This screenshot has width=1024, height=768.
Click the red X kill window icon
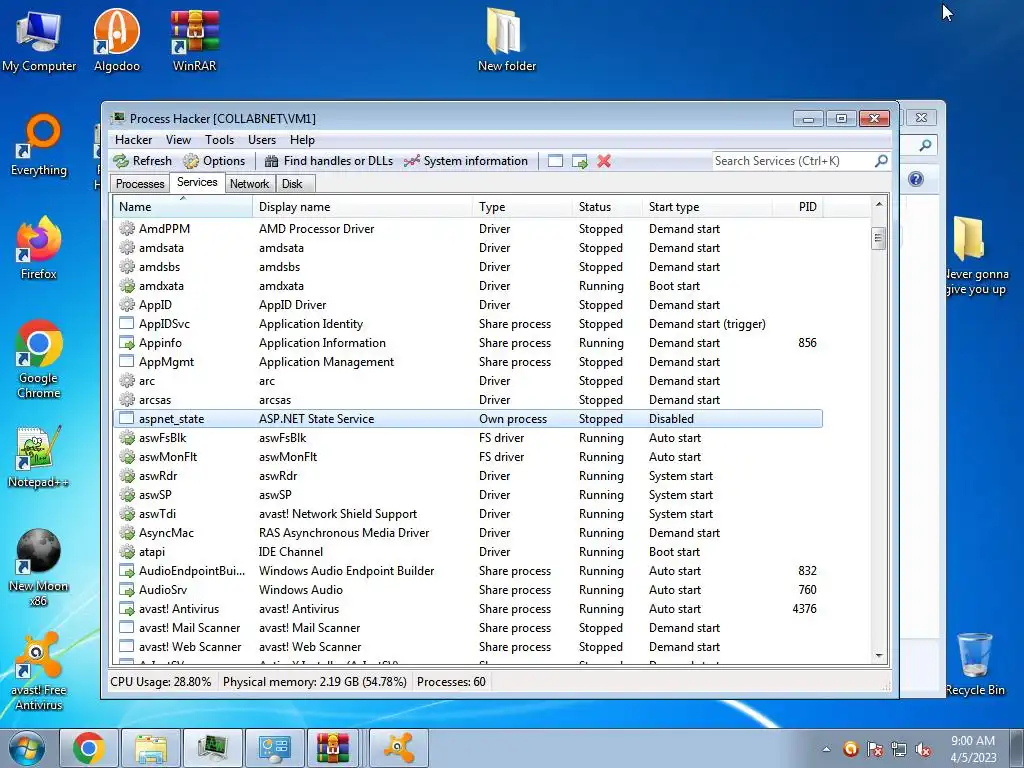604,161
